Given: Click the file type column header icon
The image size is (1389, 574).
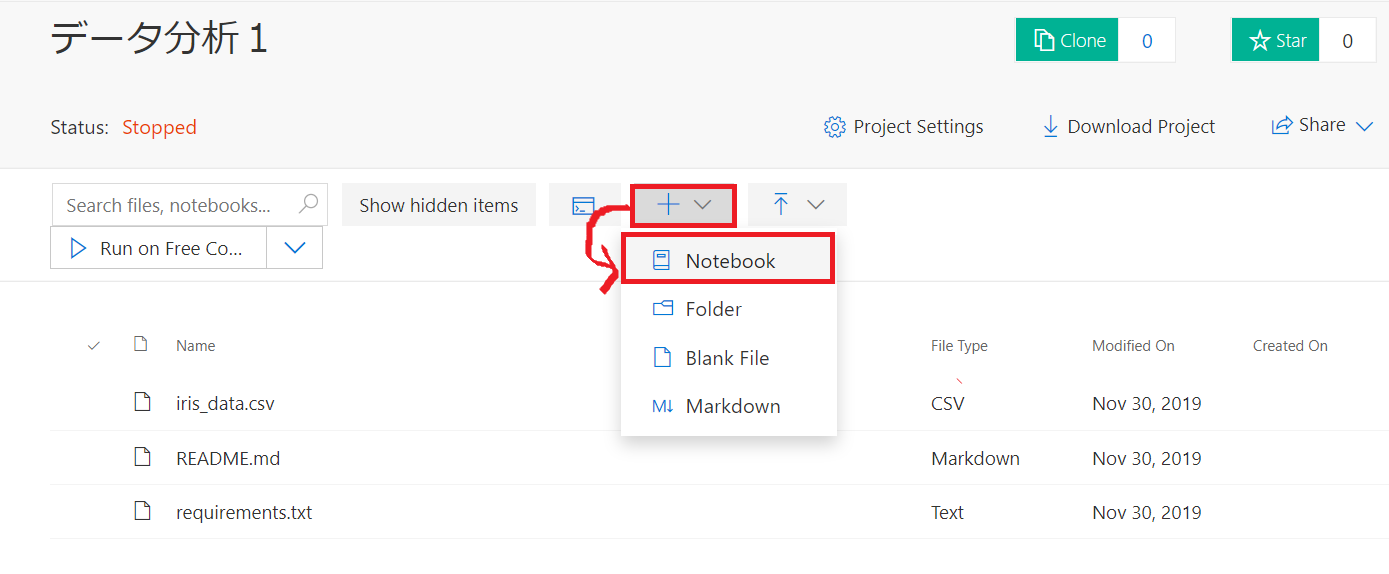Looking at the screenshot, I should click(x=141, y=345).
